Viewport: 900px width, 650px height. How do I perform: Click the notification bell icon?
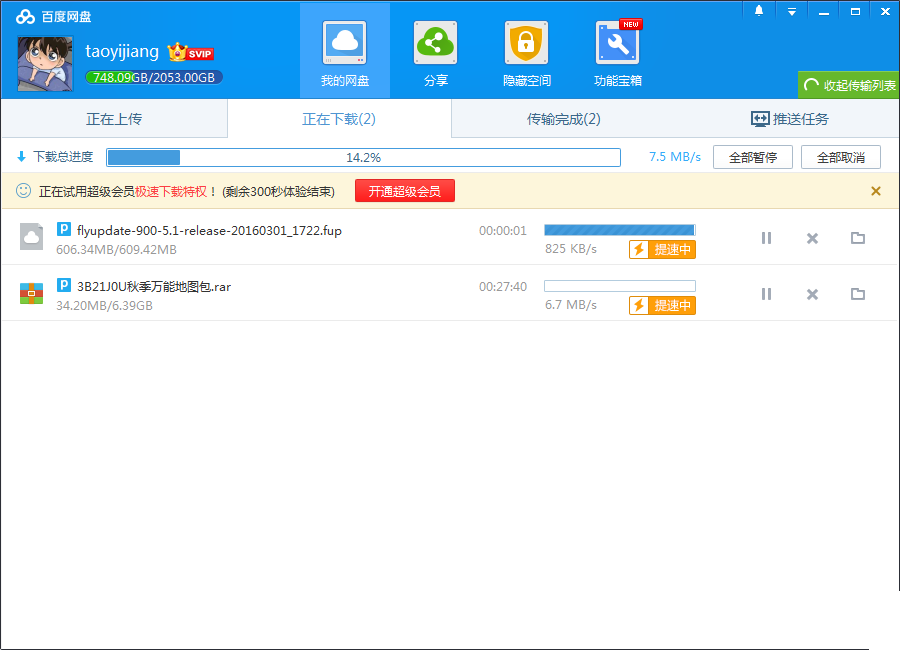(758, 11)
